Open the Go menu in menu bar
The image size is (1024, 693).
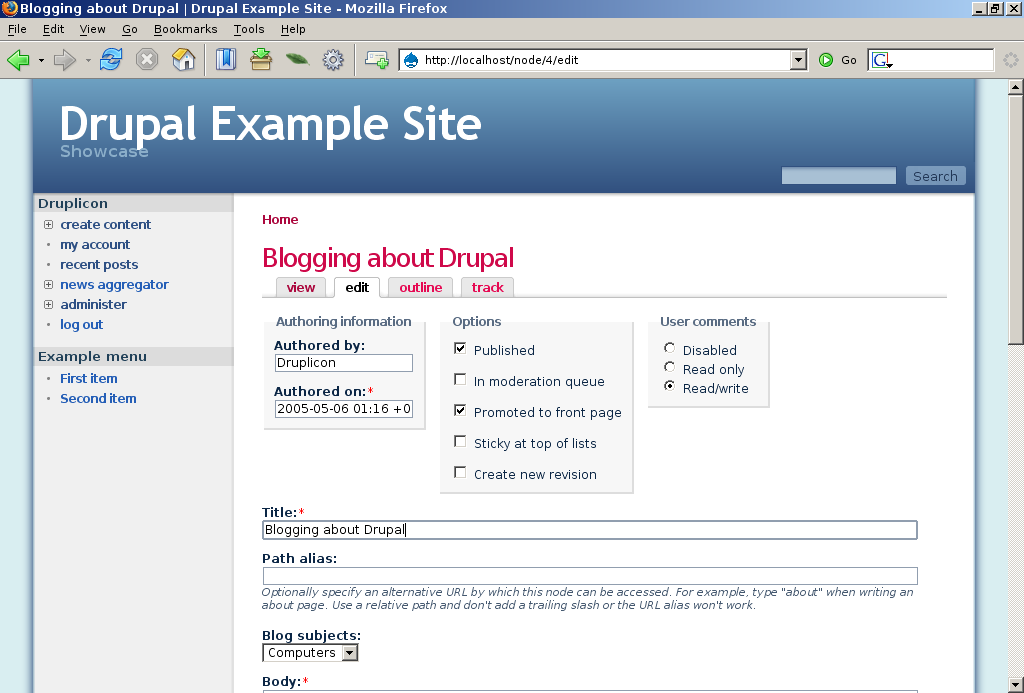(130, 29)
